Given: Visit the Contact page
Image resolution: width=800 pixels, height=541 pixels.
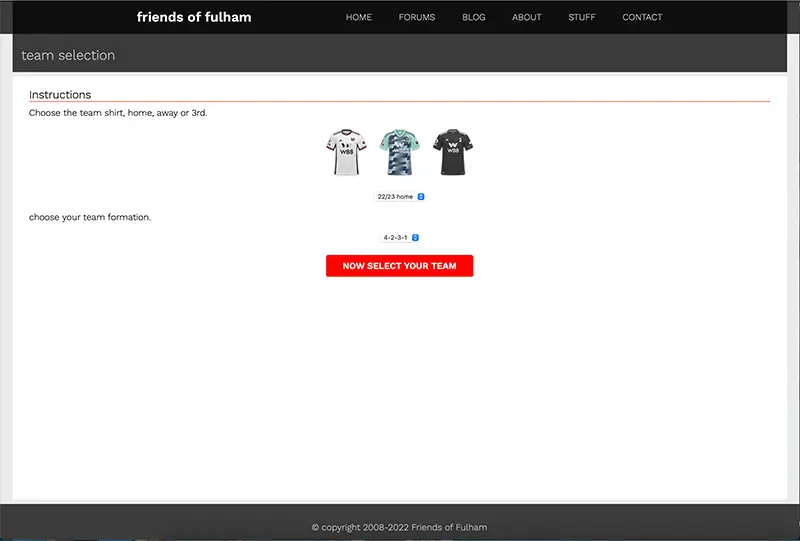Looking at the screenshot, I should 642,17.
